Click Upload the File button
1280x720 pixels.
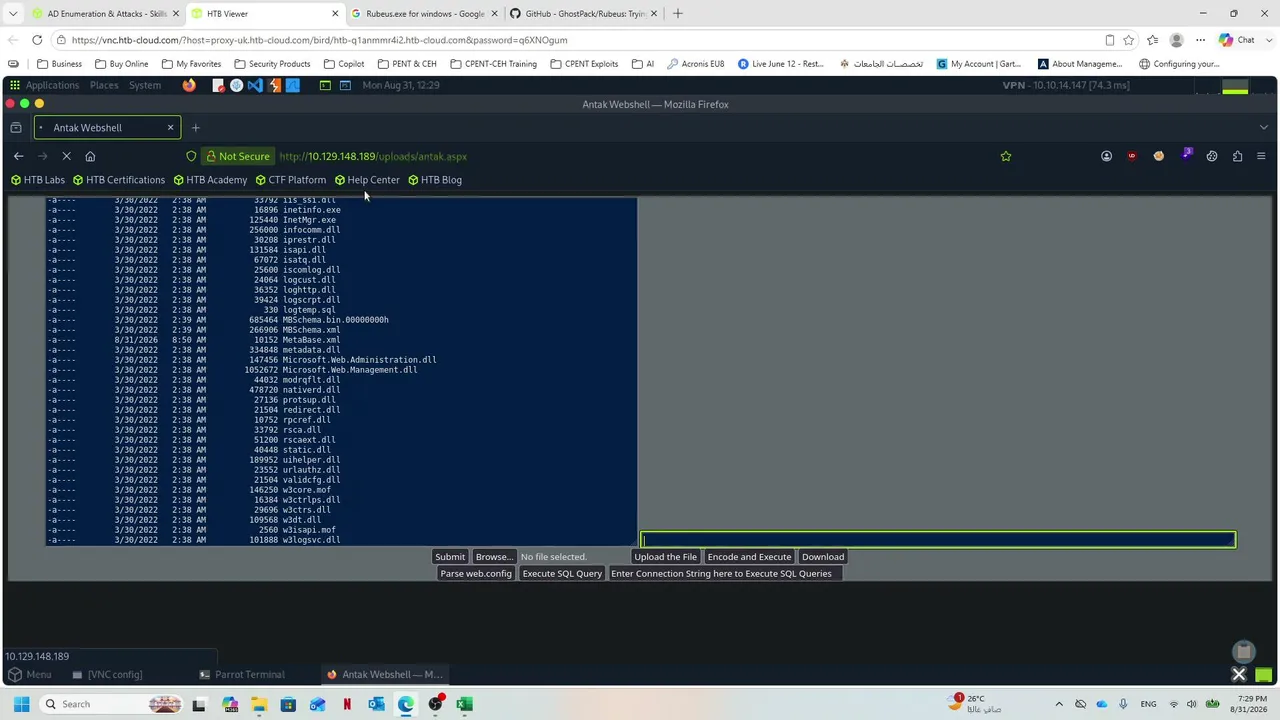[665, 557]
